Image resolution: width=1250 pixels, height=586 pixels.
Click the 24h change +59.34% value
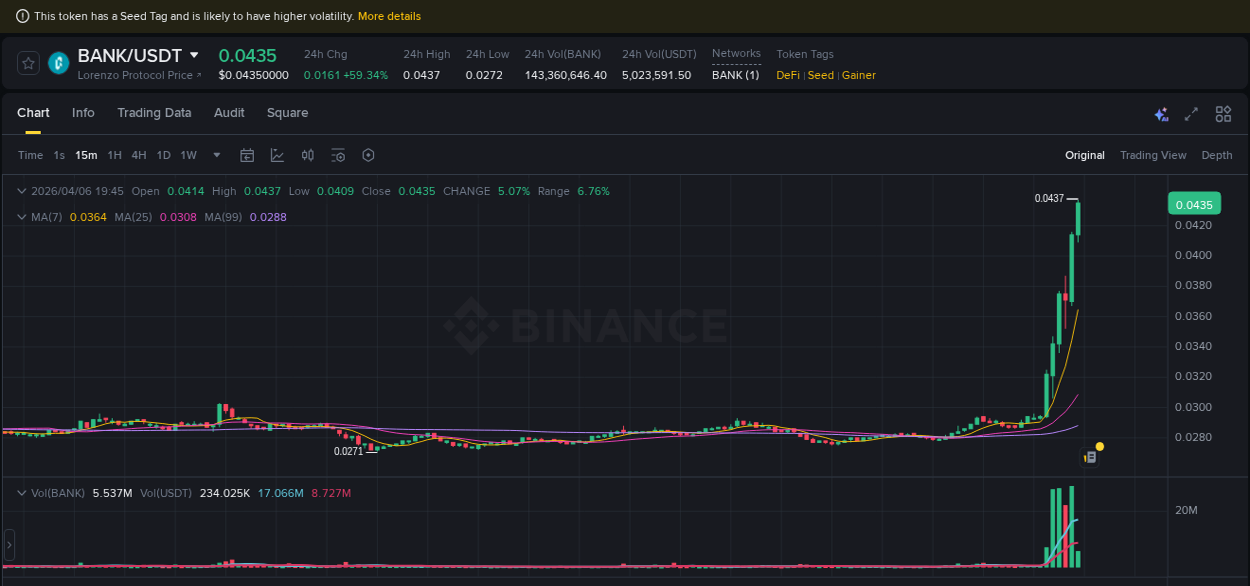coord(366,75)
